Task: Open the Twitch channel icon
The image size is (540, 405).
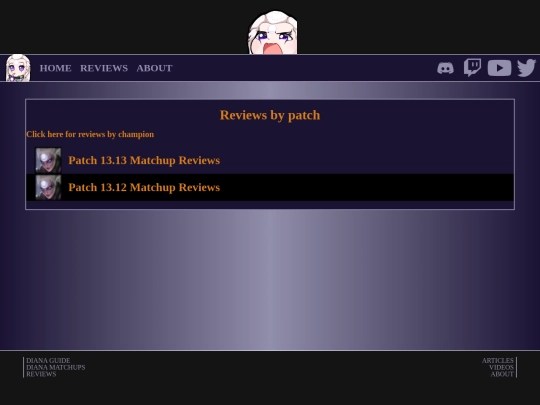Action: click(x=472, y=68)
